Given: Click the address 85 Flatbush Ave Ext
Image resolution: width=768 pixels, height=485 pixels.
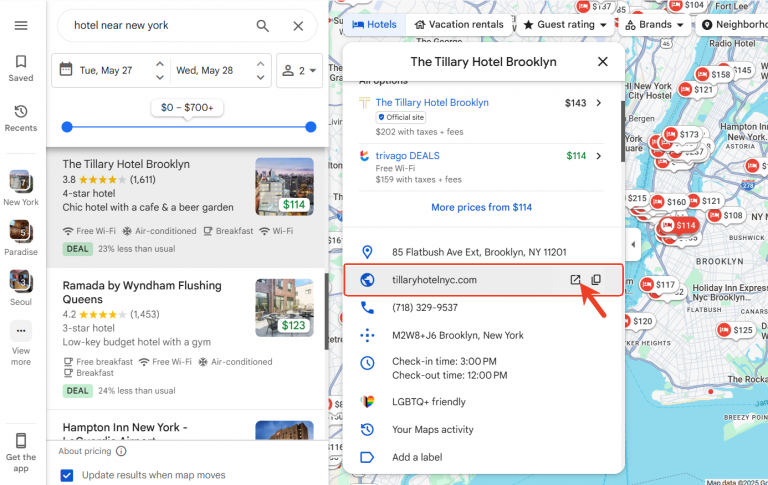Looking at the screenshot, I should pyautogui.click(x=479, y=252).
